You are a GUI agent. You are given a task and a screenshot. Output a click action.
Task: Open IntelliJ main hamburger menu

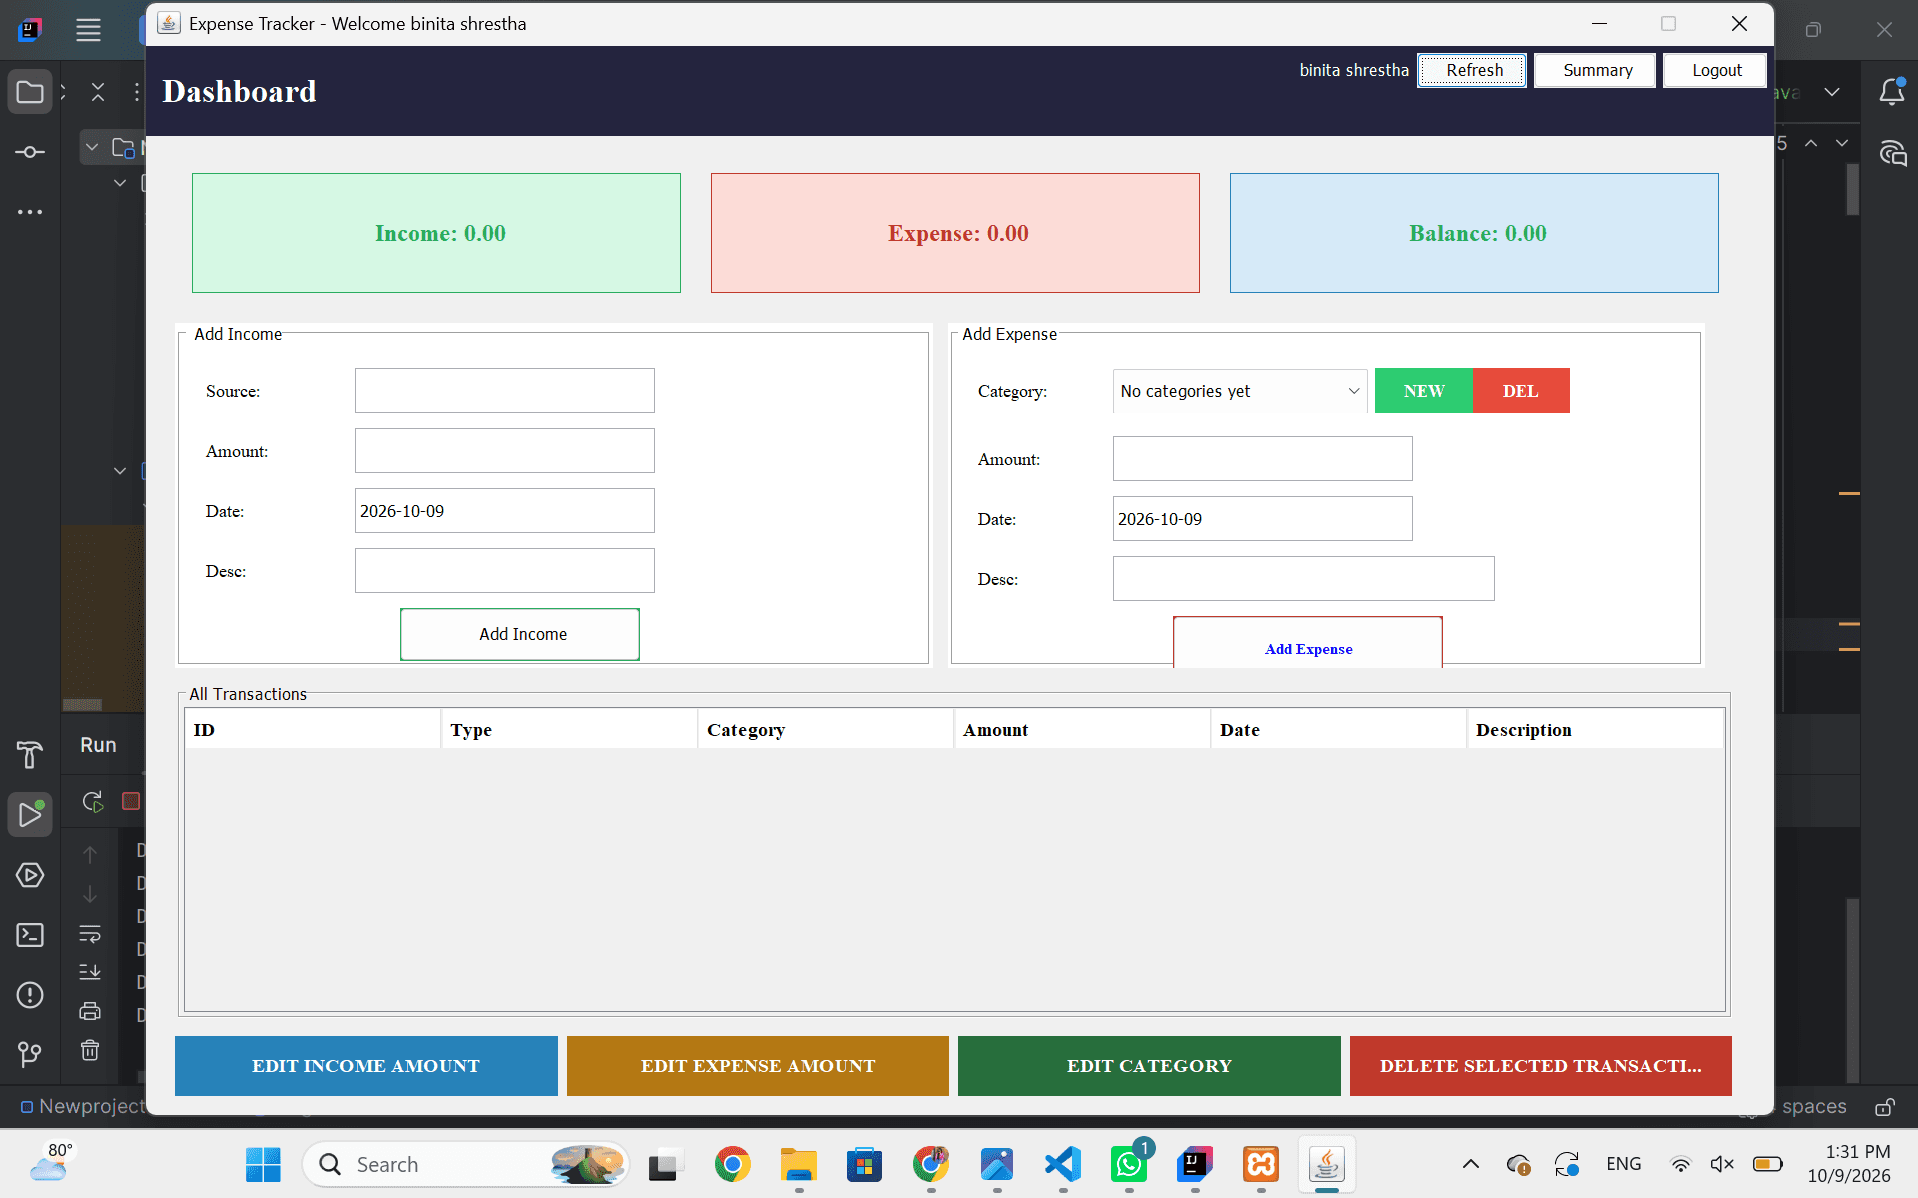click(x=88, y=30)
